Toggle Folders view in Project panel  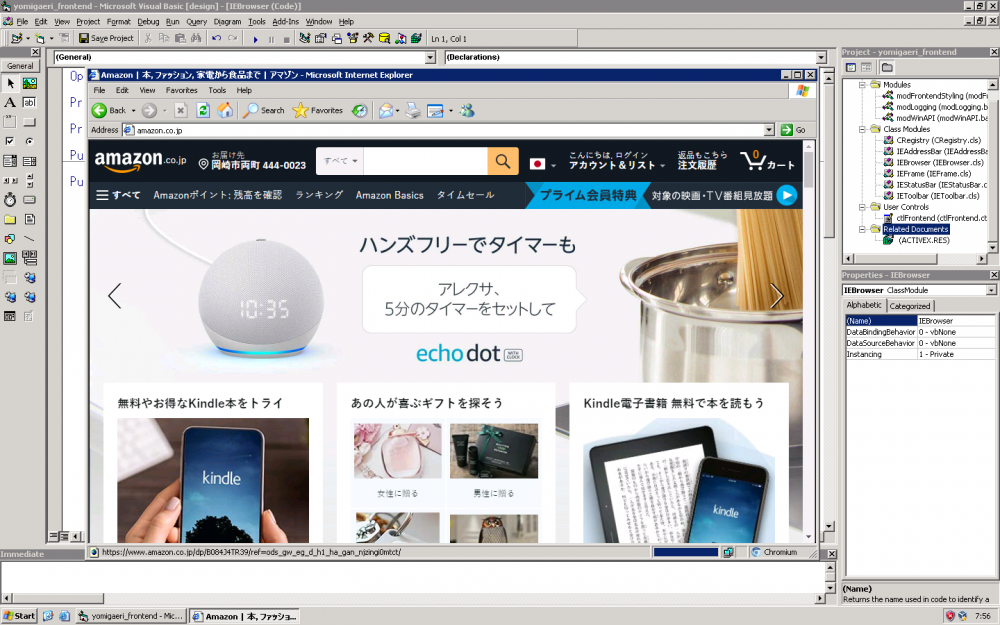(887, 67)
